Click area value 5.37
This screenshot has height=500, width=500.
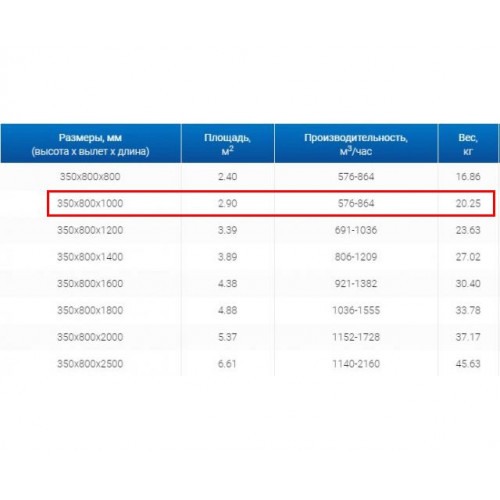click(x=228, y=337)
